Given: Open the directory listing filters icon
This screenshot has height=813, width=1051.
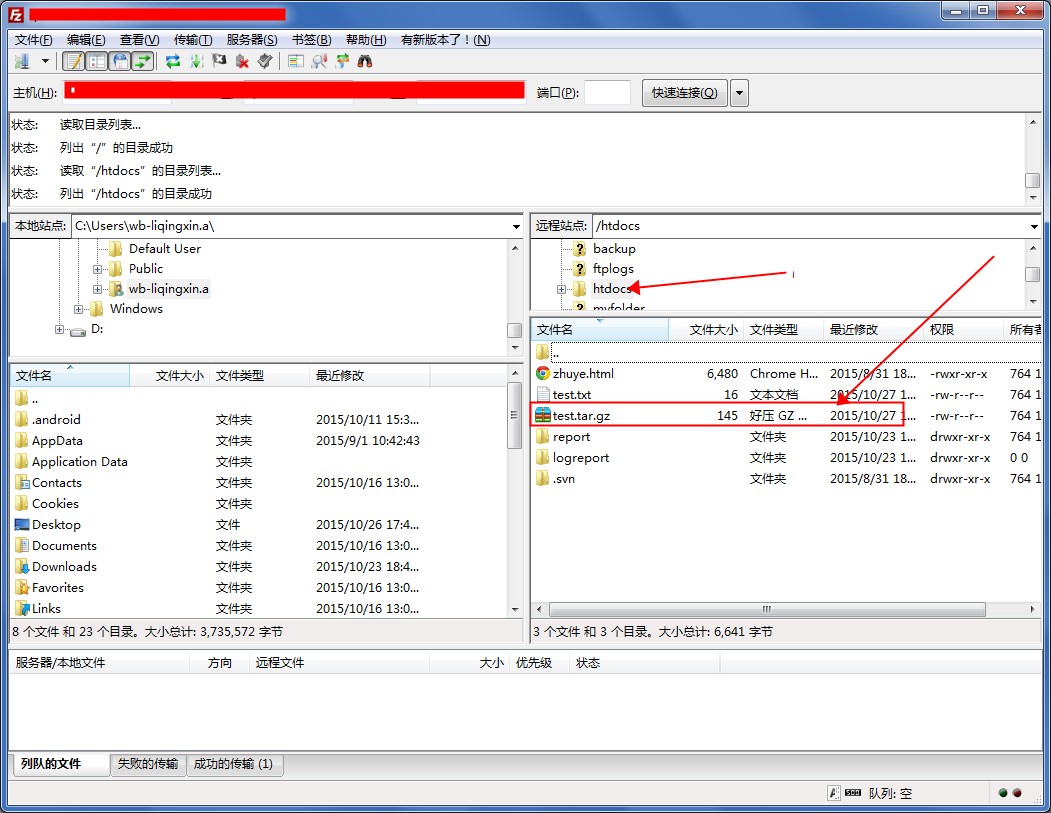Looking at the screenshot, I should coord(295,62).
